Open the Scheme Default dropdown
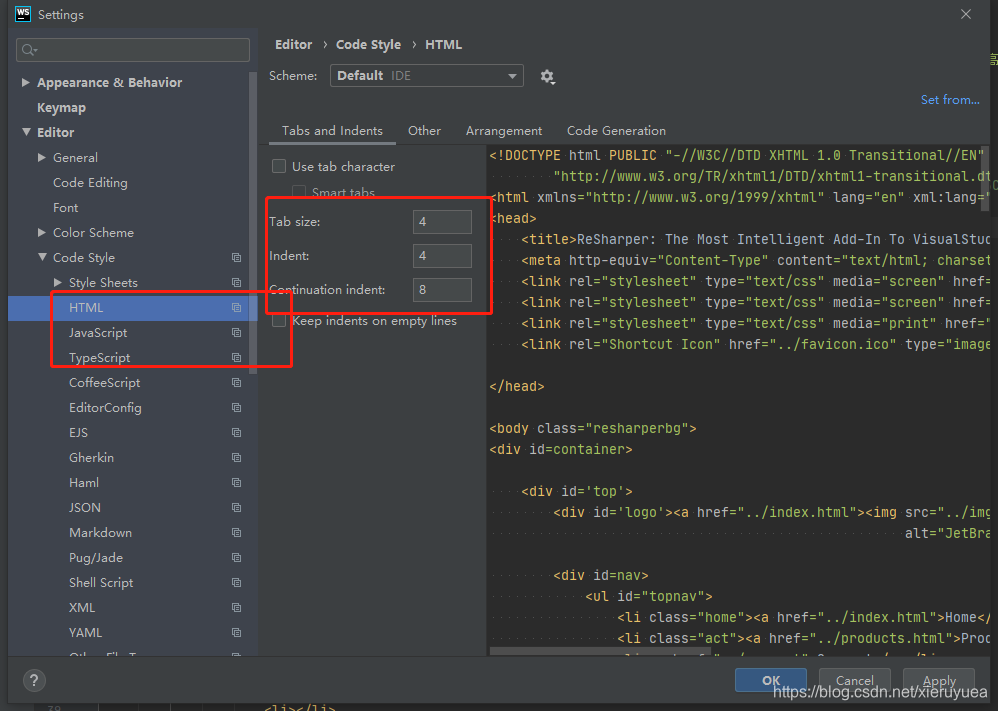998x711 pixels. tap(426, 76)
